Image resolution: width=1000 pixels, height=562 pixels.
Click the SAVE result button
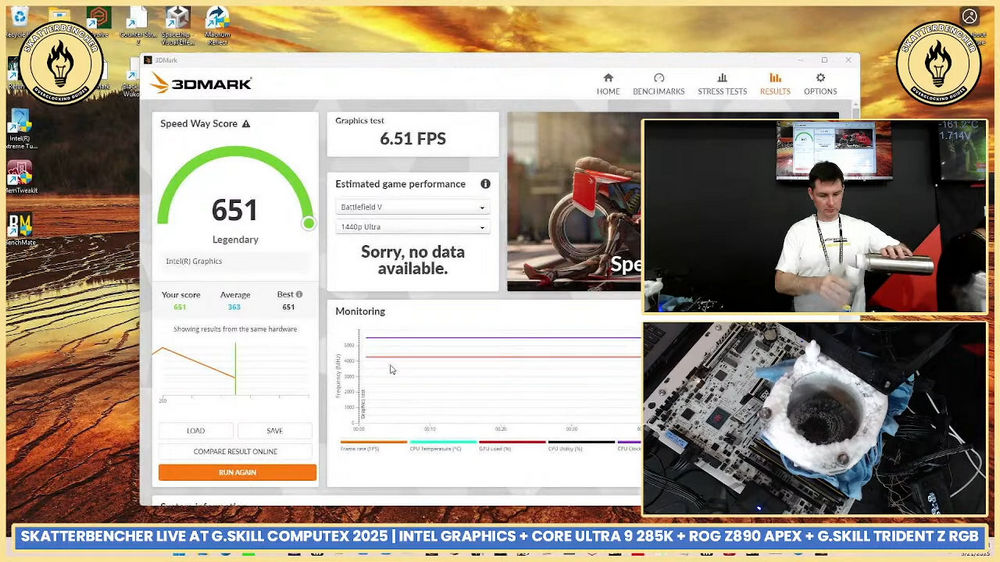(275, 431)
